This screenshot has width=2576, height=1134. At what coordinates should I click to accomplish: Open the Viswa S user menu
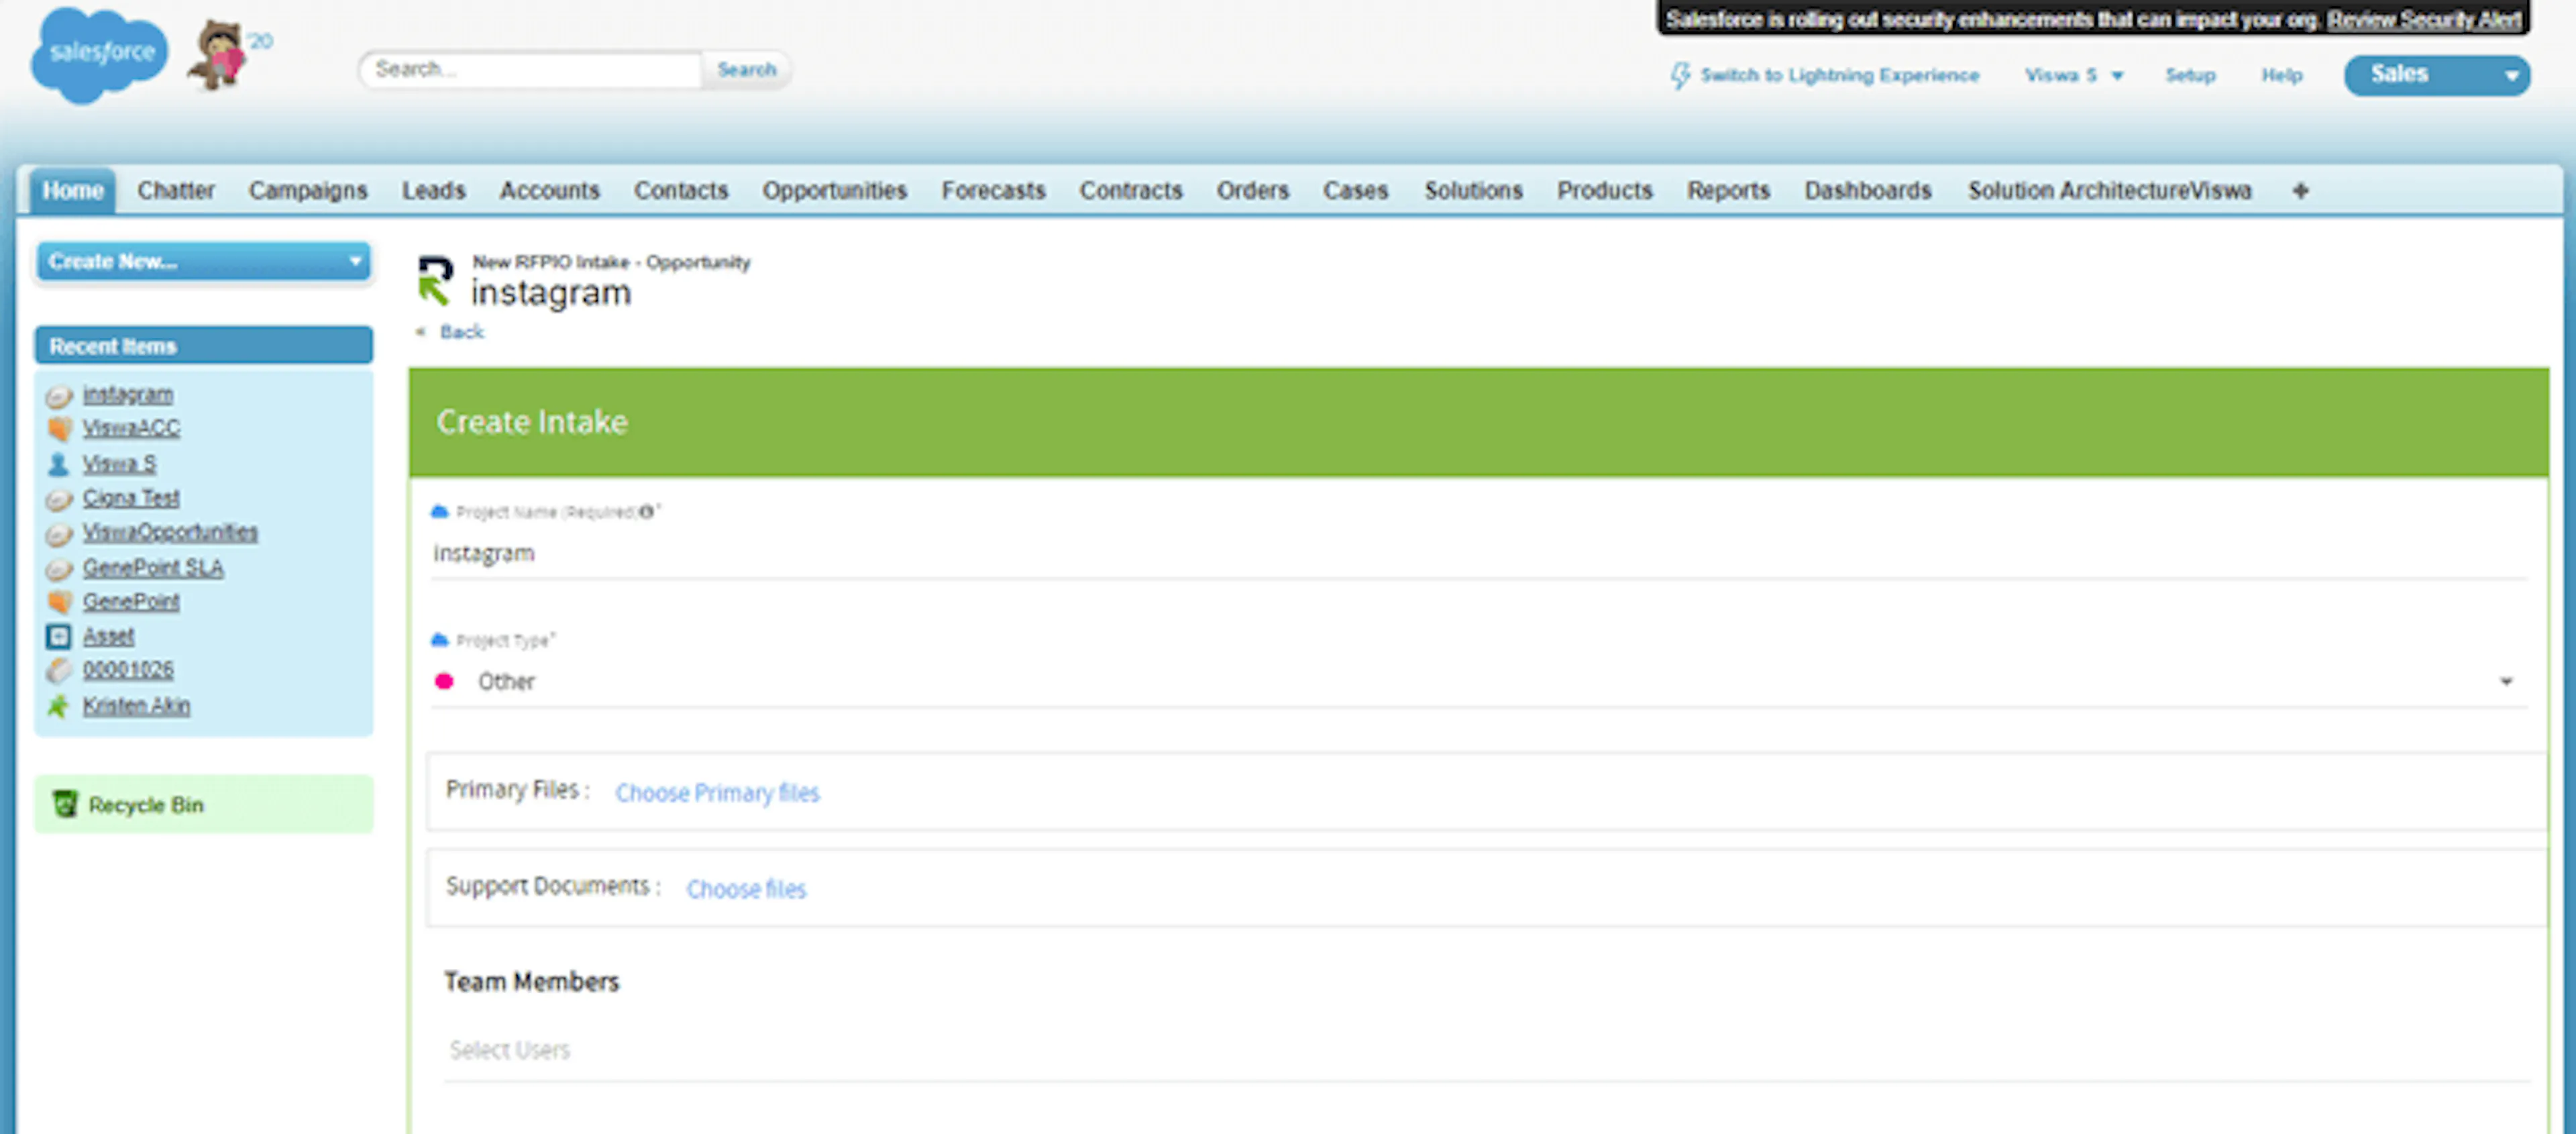point(2074,76)
